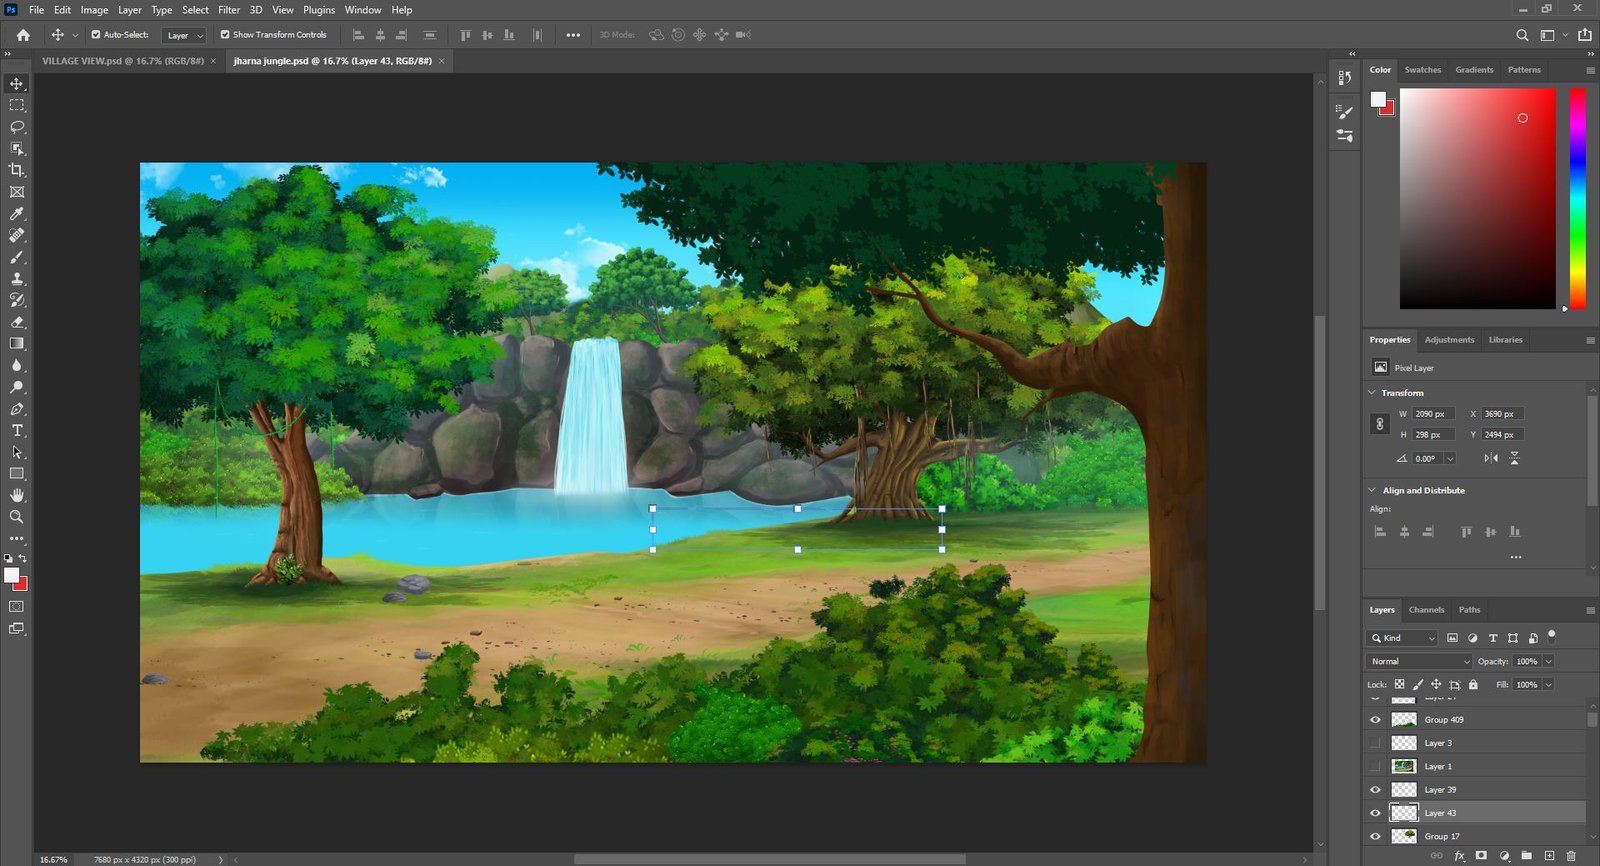Switch to the Swatches tab
This screenshot has width=1600, height=866.
1422,70
